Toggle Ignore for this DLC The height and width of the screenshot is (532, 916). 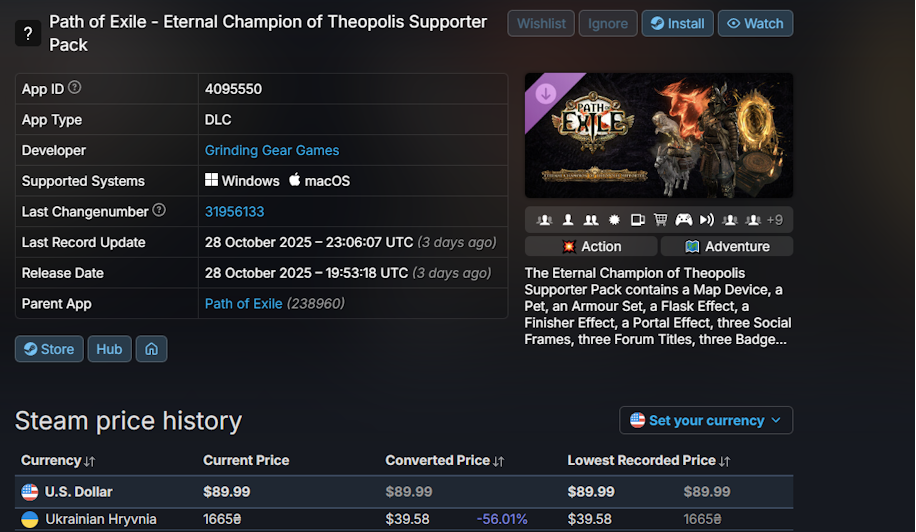[608, 24]
